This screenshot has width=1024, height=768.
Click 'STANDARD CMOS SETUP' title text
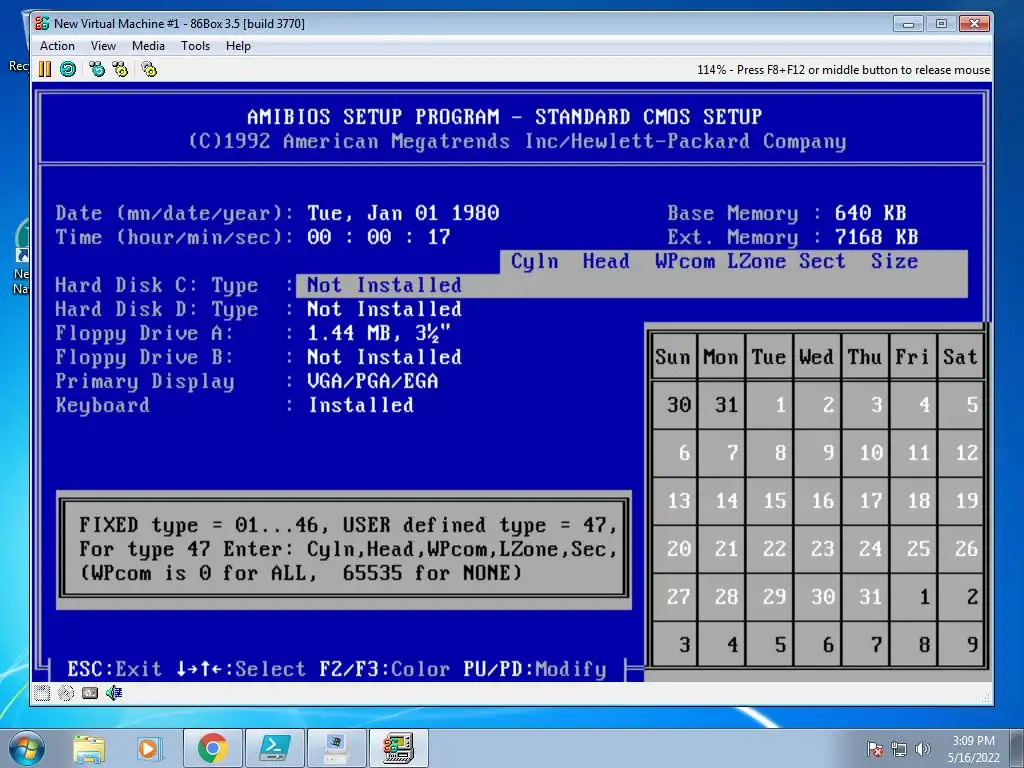click(648, 117)
